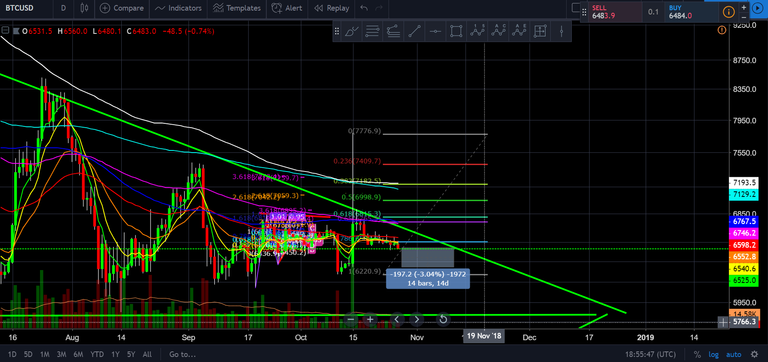Select the brush drawing tool
The image size is (768, 362).
coord(352,31)
